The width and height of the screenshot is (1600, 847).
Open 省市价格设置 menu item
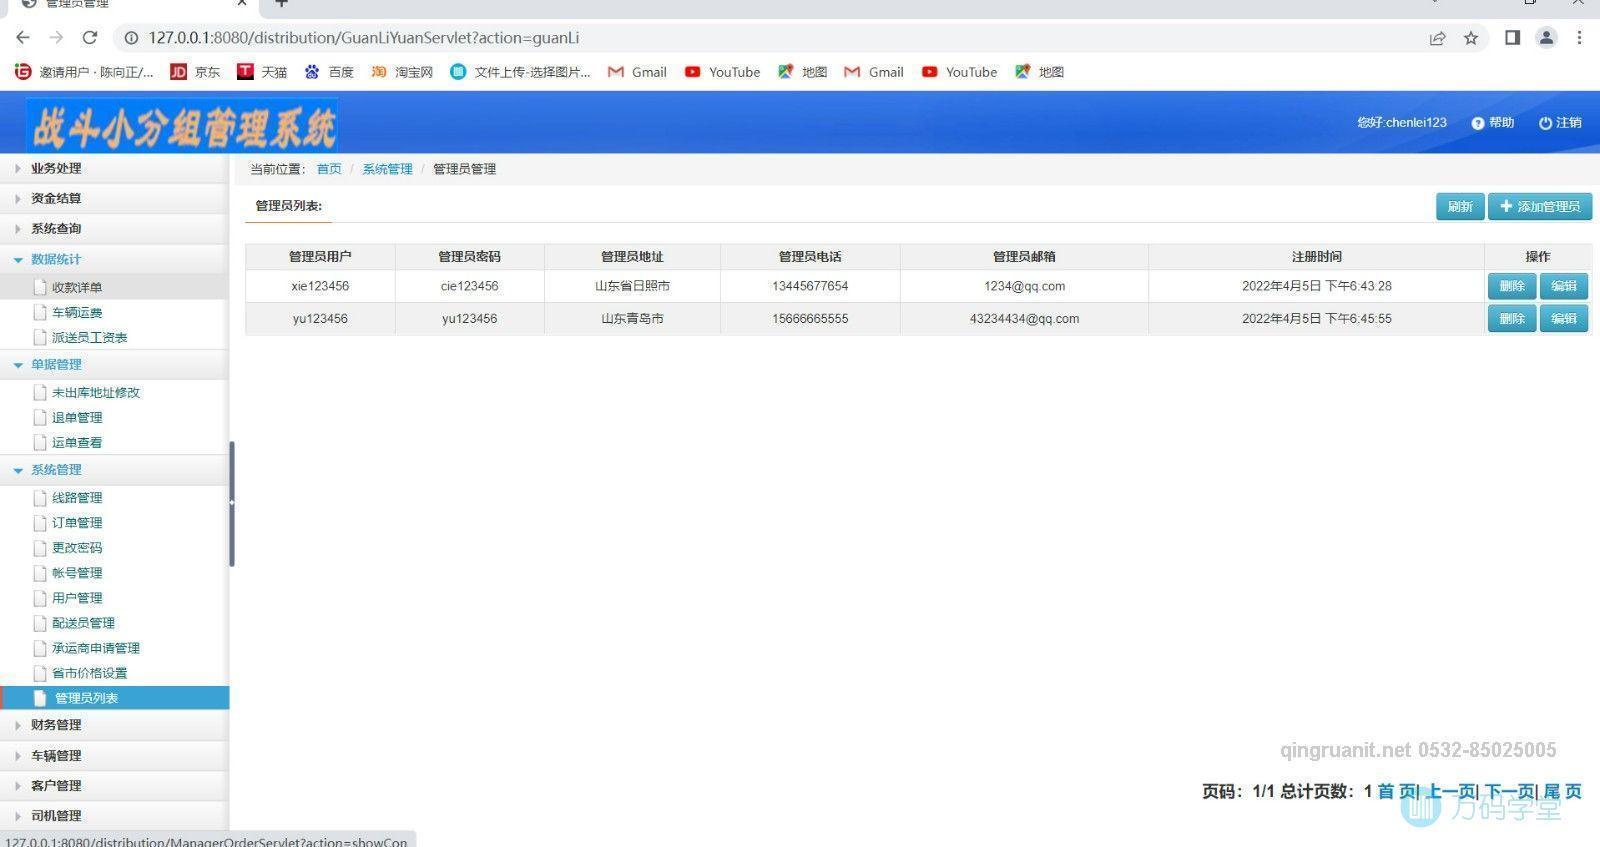[89, 672]
